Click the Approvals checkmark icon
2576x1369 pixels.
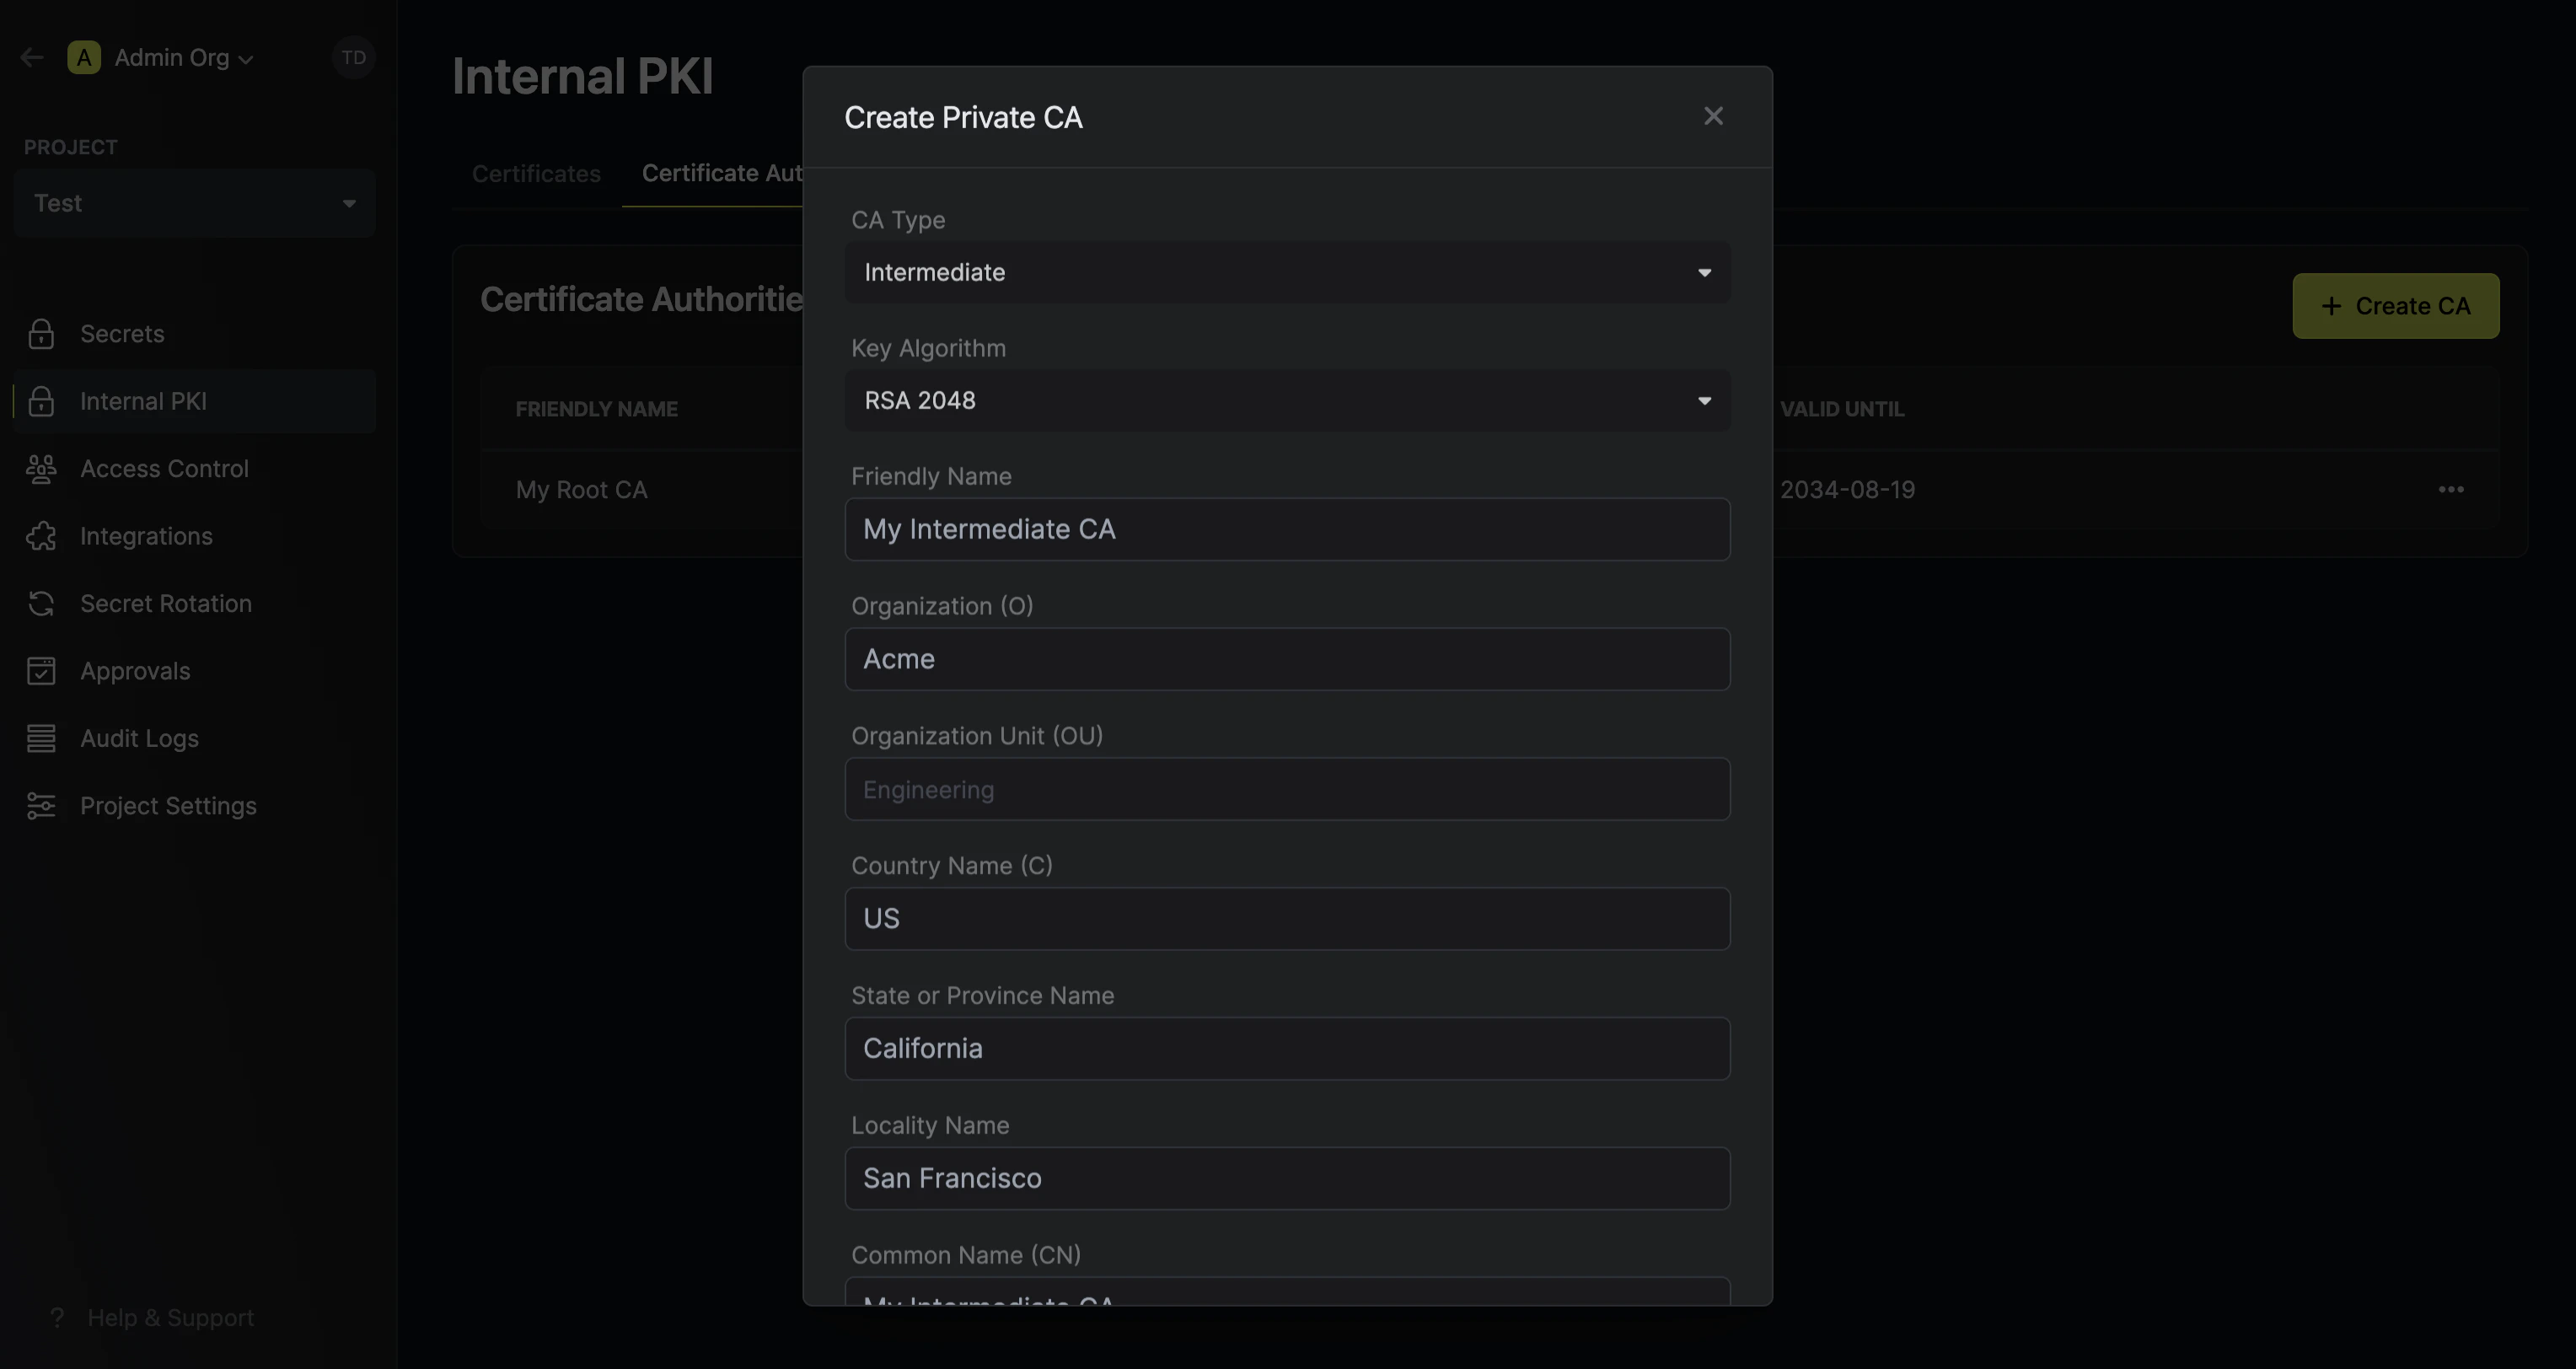41,671
